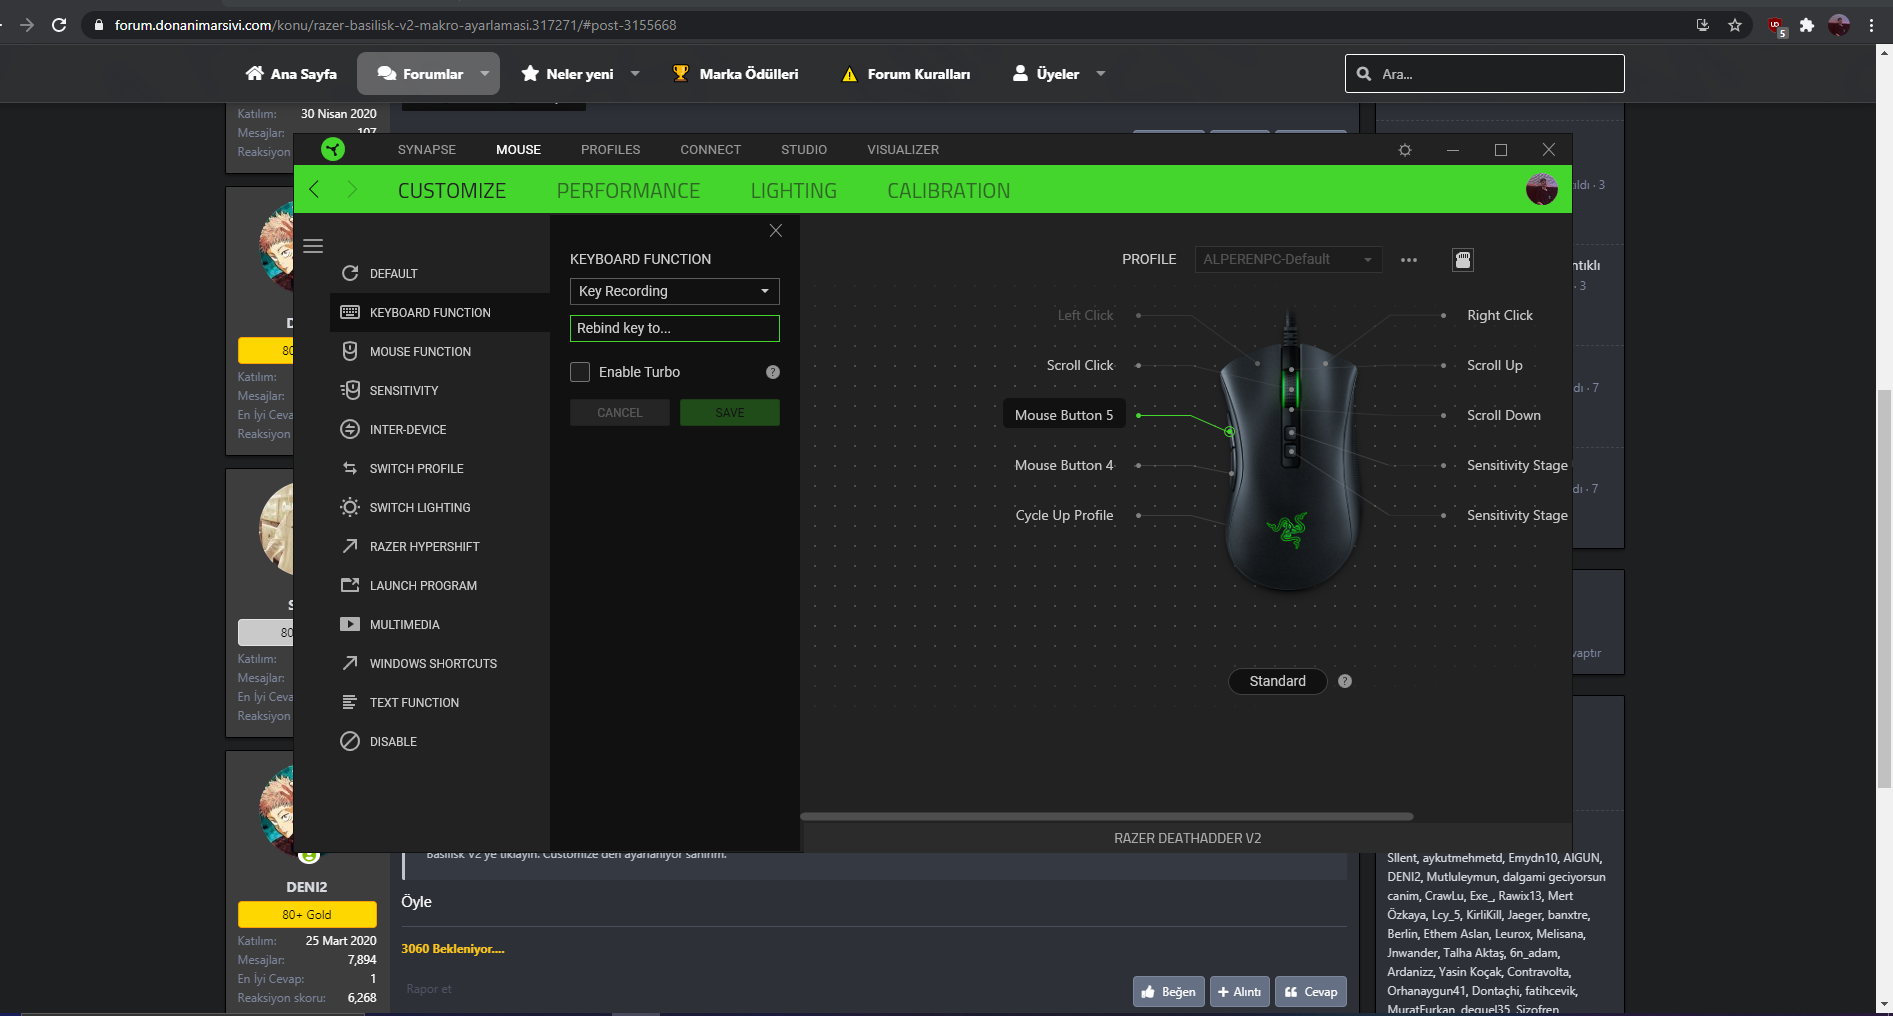Open the Ana Sayfa forum link

(291, 74)
